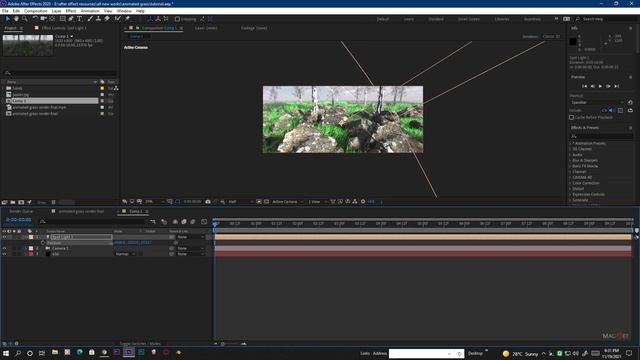Open the Half resolution dropdown in viewer

click(241, 202)
